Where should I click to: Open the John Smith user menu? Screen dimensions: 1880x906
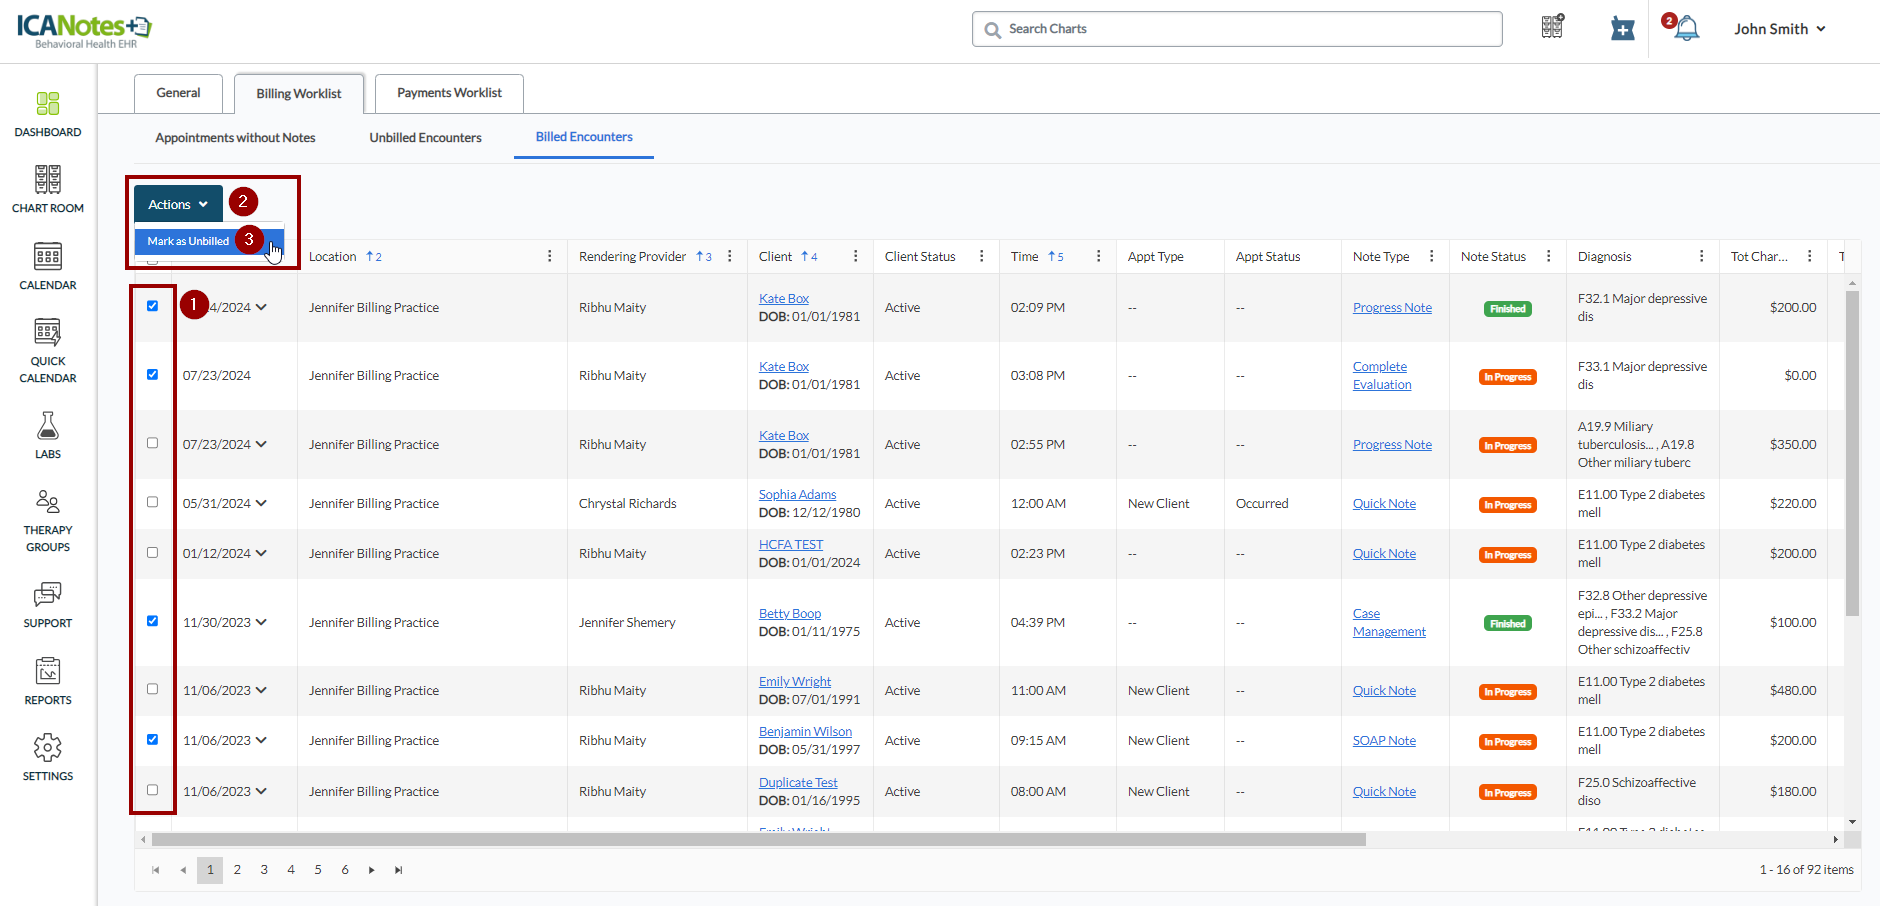coord(1779,29)
